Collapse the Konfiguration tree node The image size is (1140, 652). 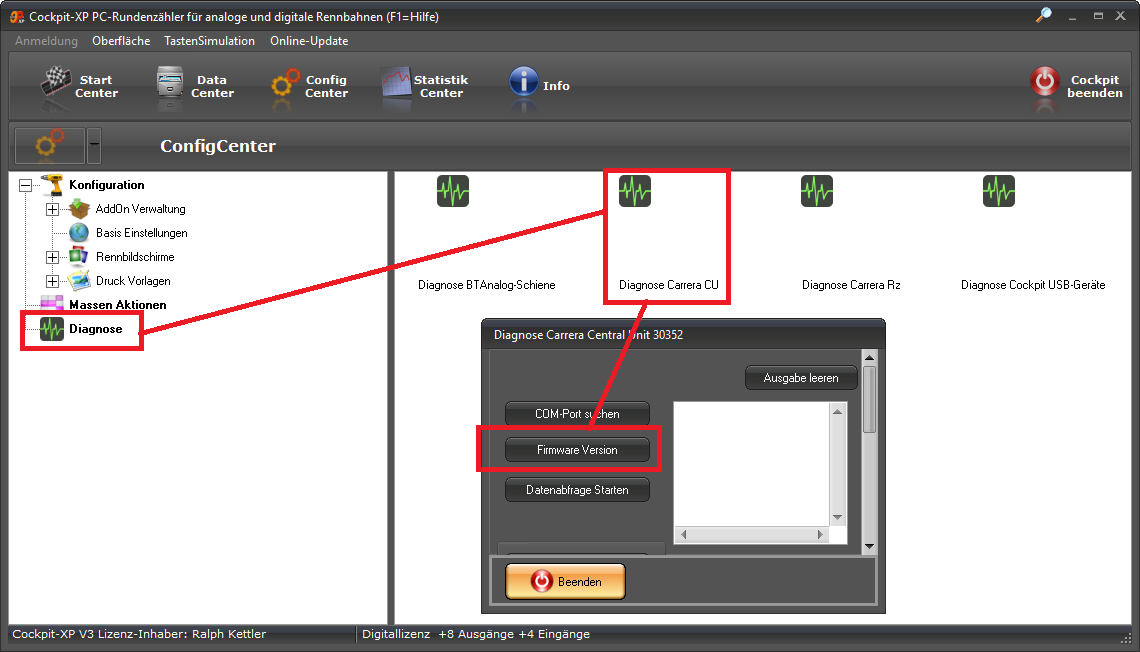click(25, 185)
